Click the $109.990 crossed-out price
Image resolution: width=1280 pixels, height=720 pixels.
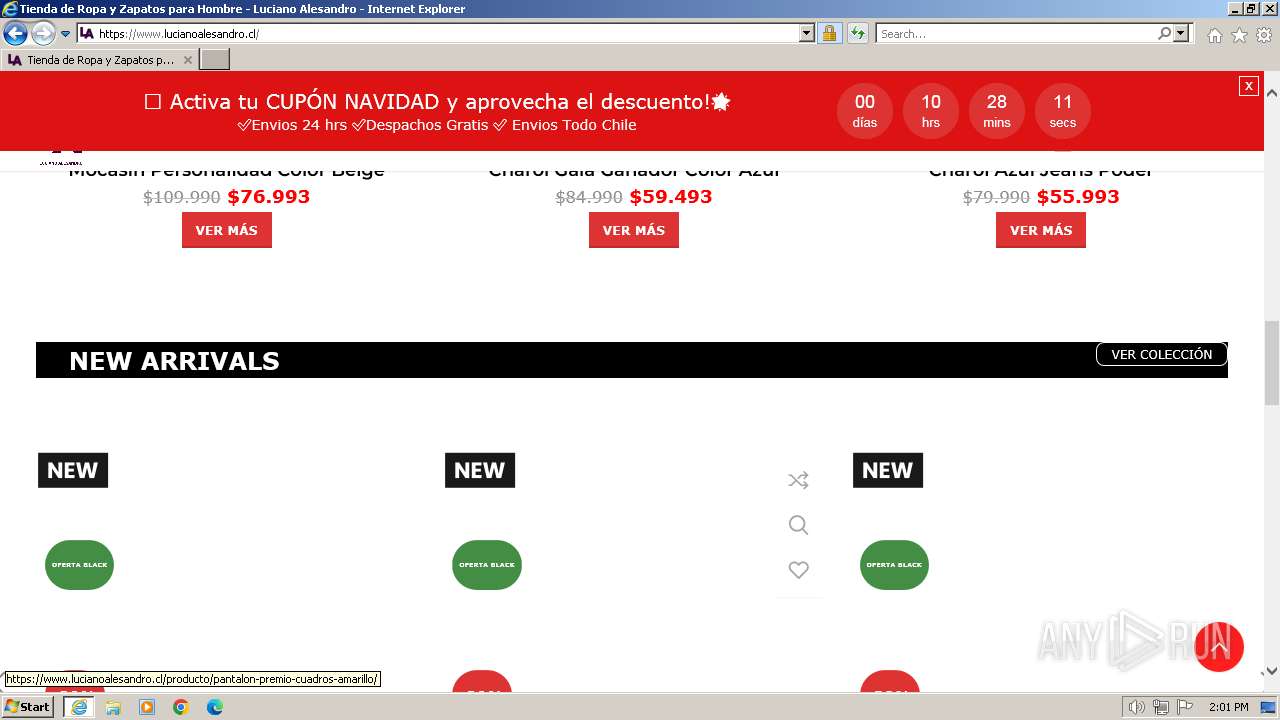coord(182,197)
